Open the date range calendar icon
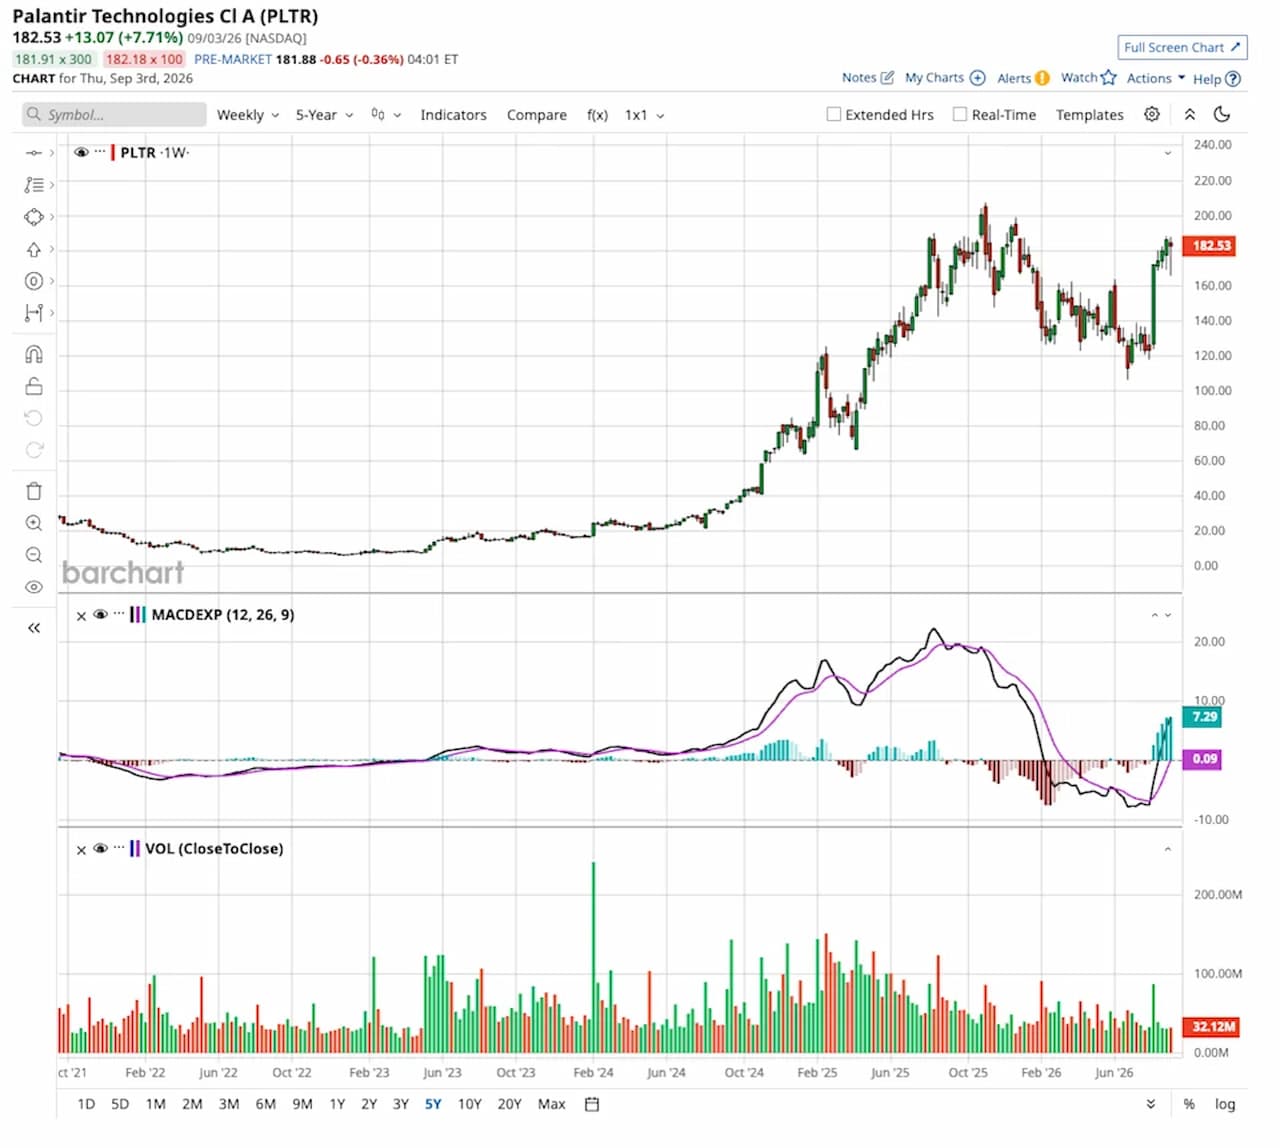Screen dimensions: 1280x1148 tap(592, 1104)
